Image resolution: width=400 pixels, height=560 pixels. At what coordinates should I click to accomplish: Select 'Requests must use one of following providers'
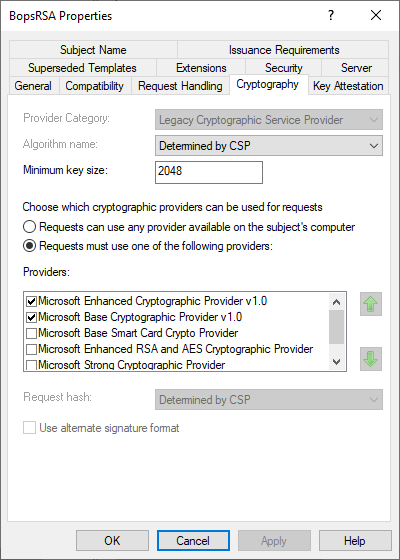coord(29,246)
